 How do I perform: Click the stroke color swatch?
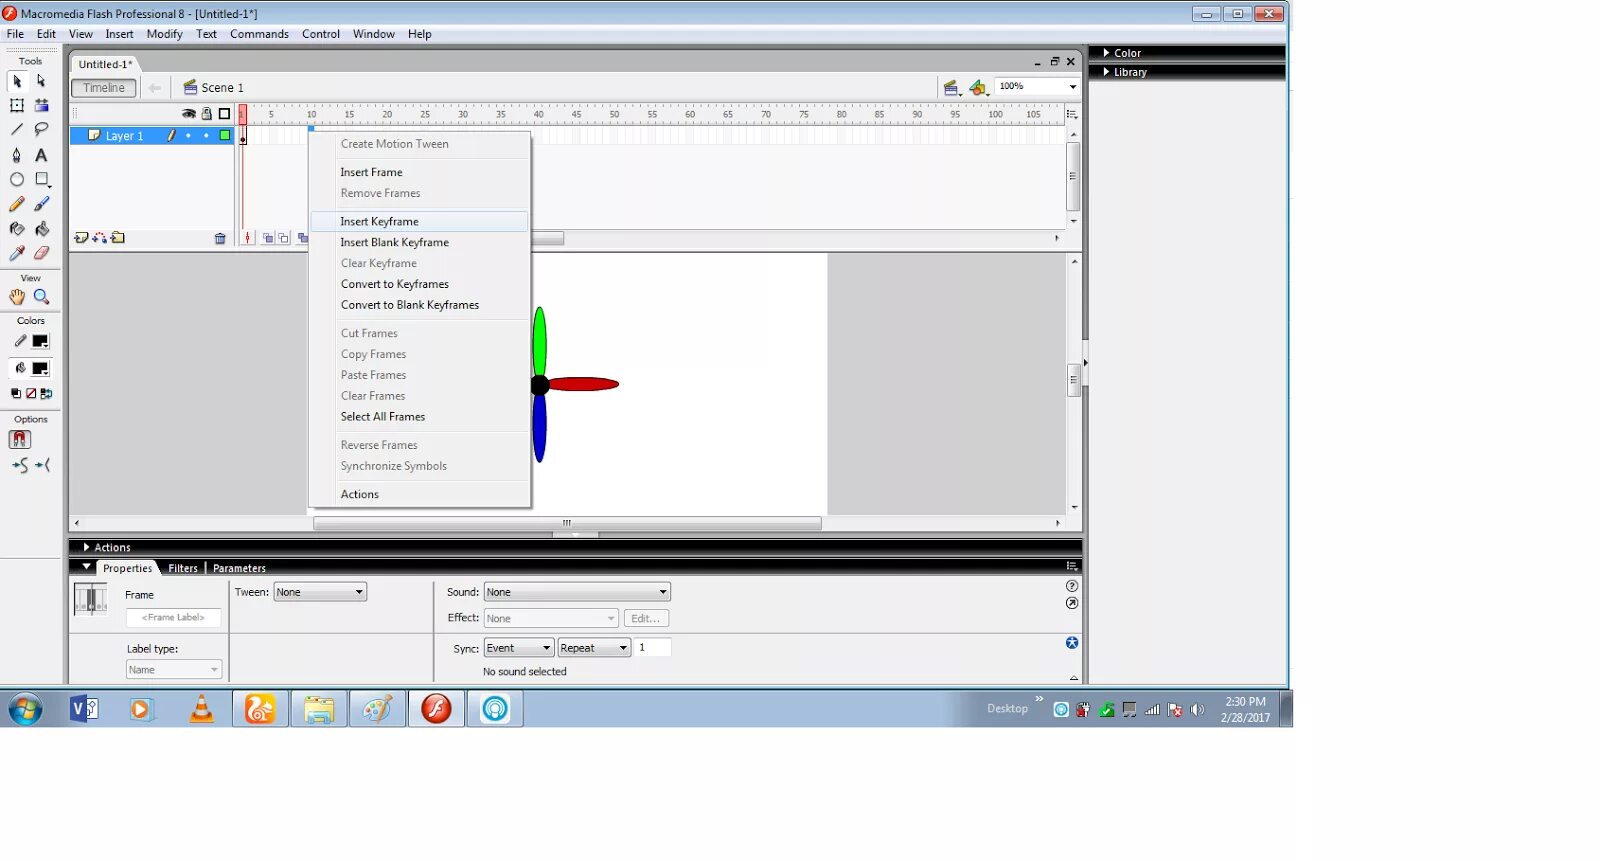[x=40, y=342]
